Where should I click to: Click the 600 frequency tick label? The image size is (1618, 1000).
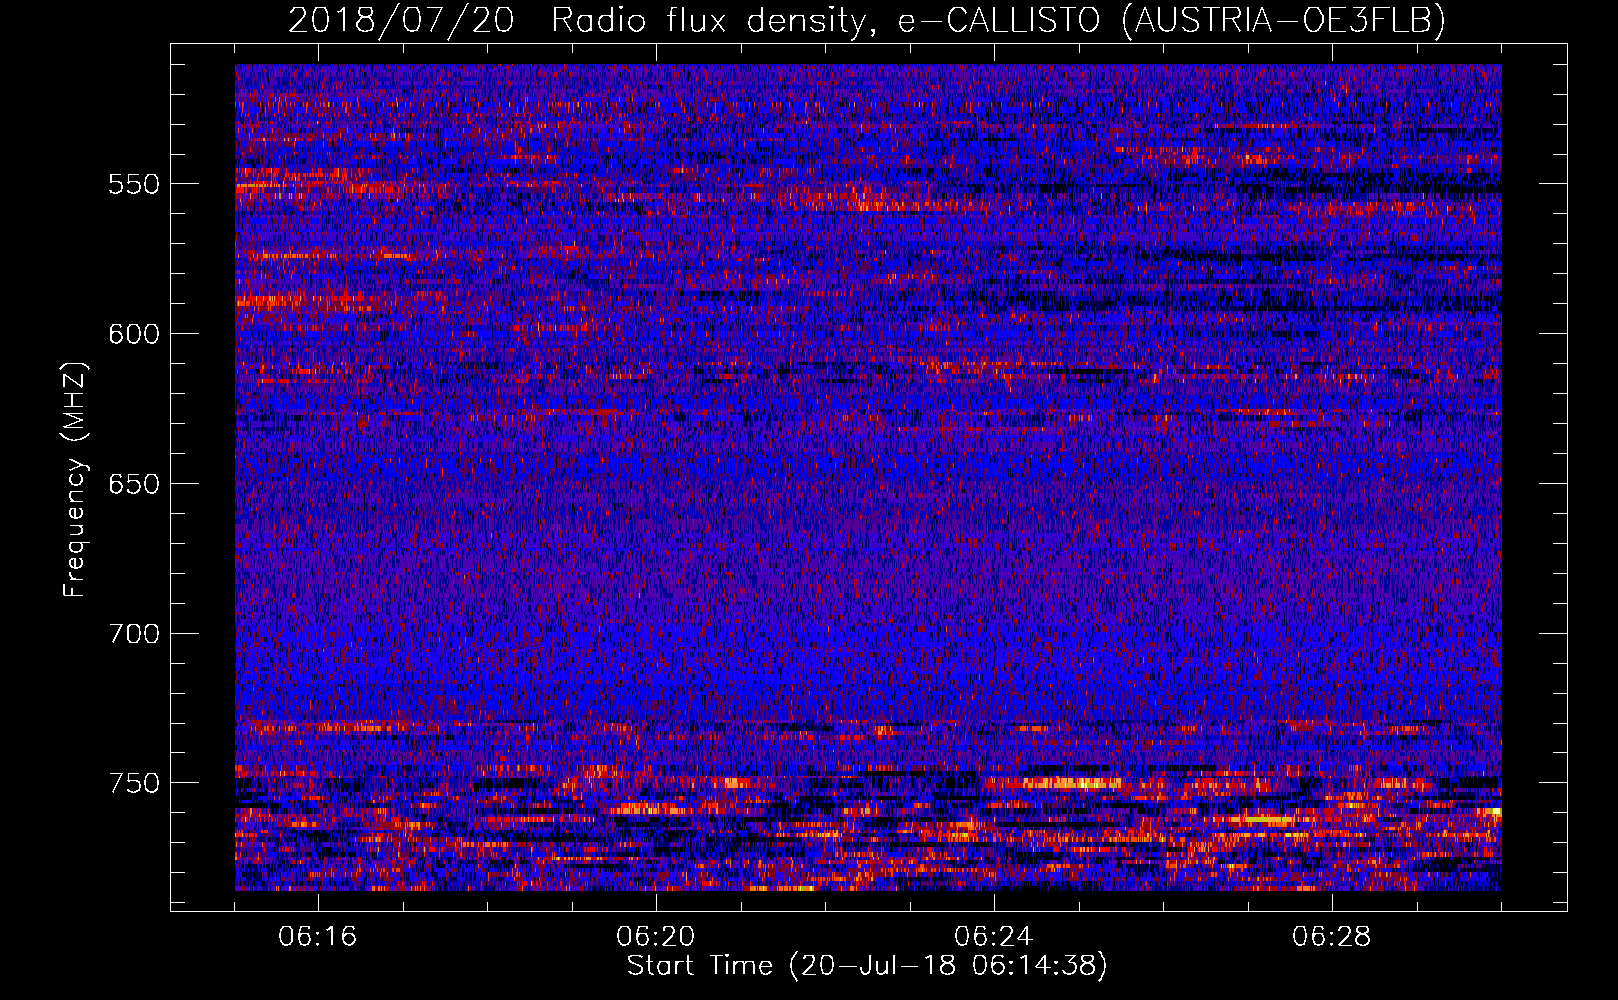(x=134, y=334)
